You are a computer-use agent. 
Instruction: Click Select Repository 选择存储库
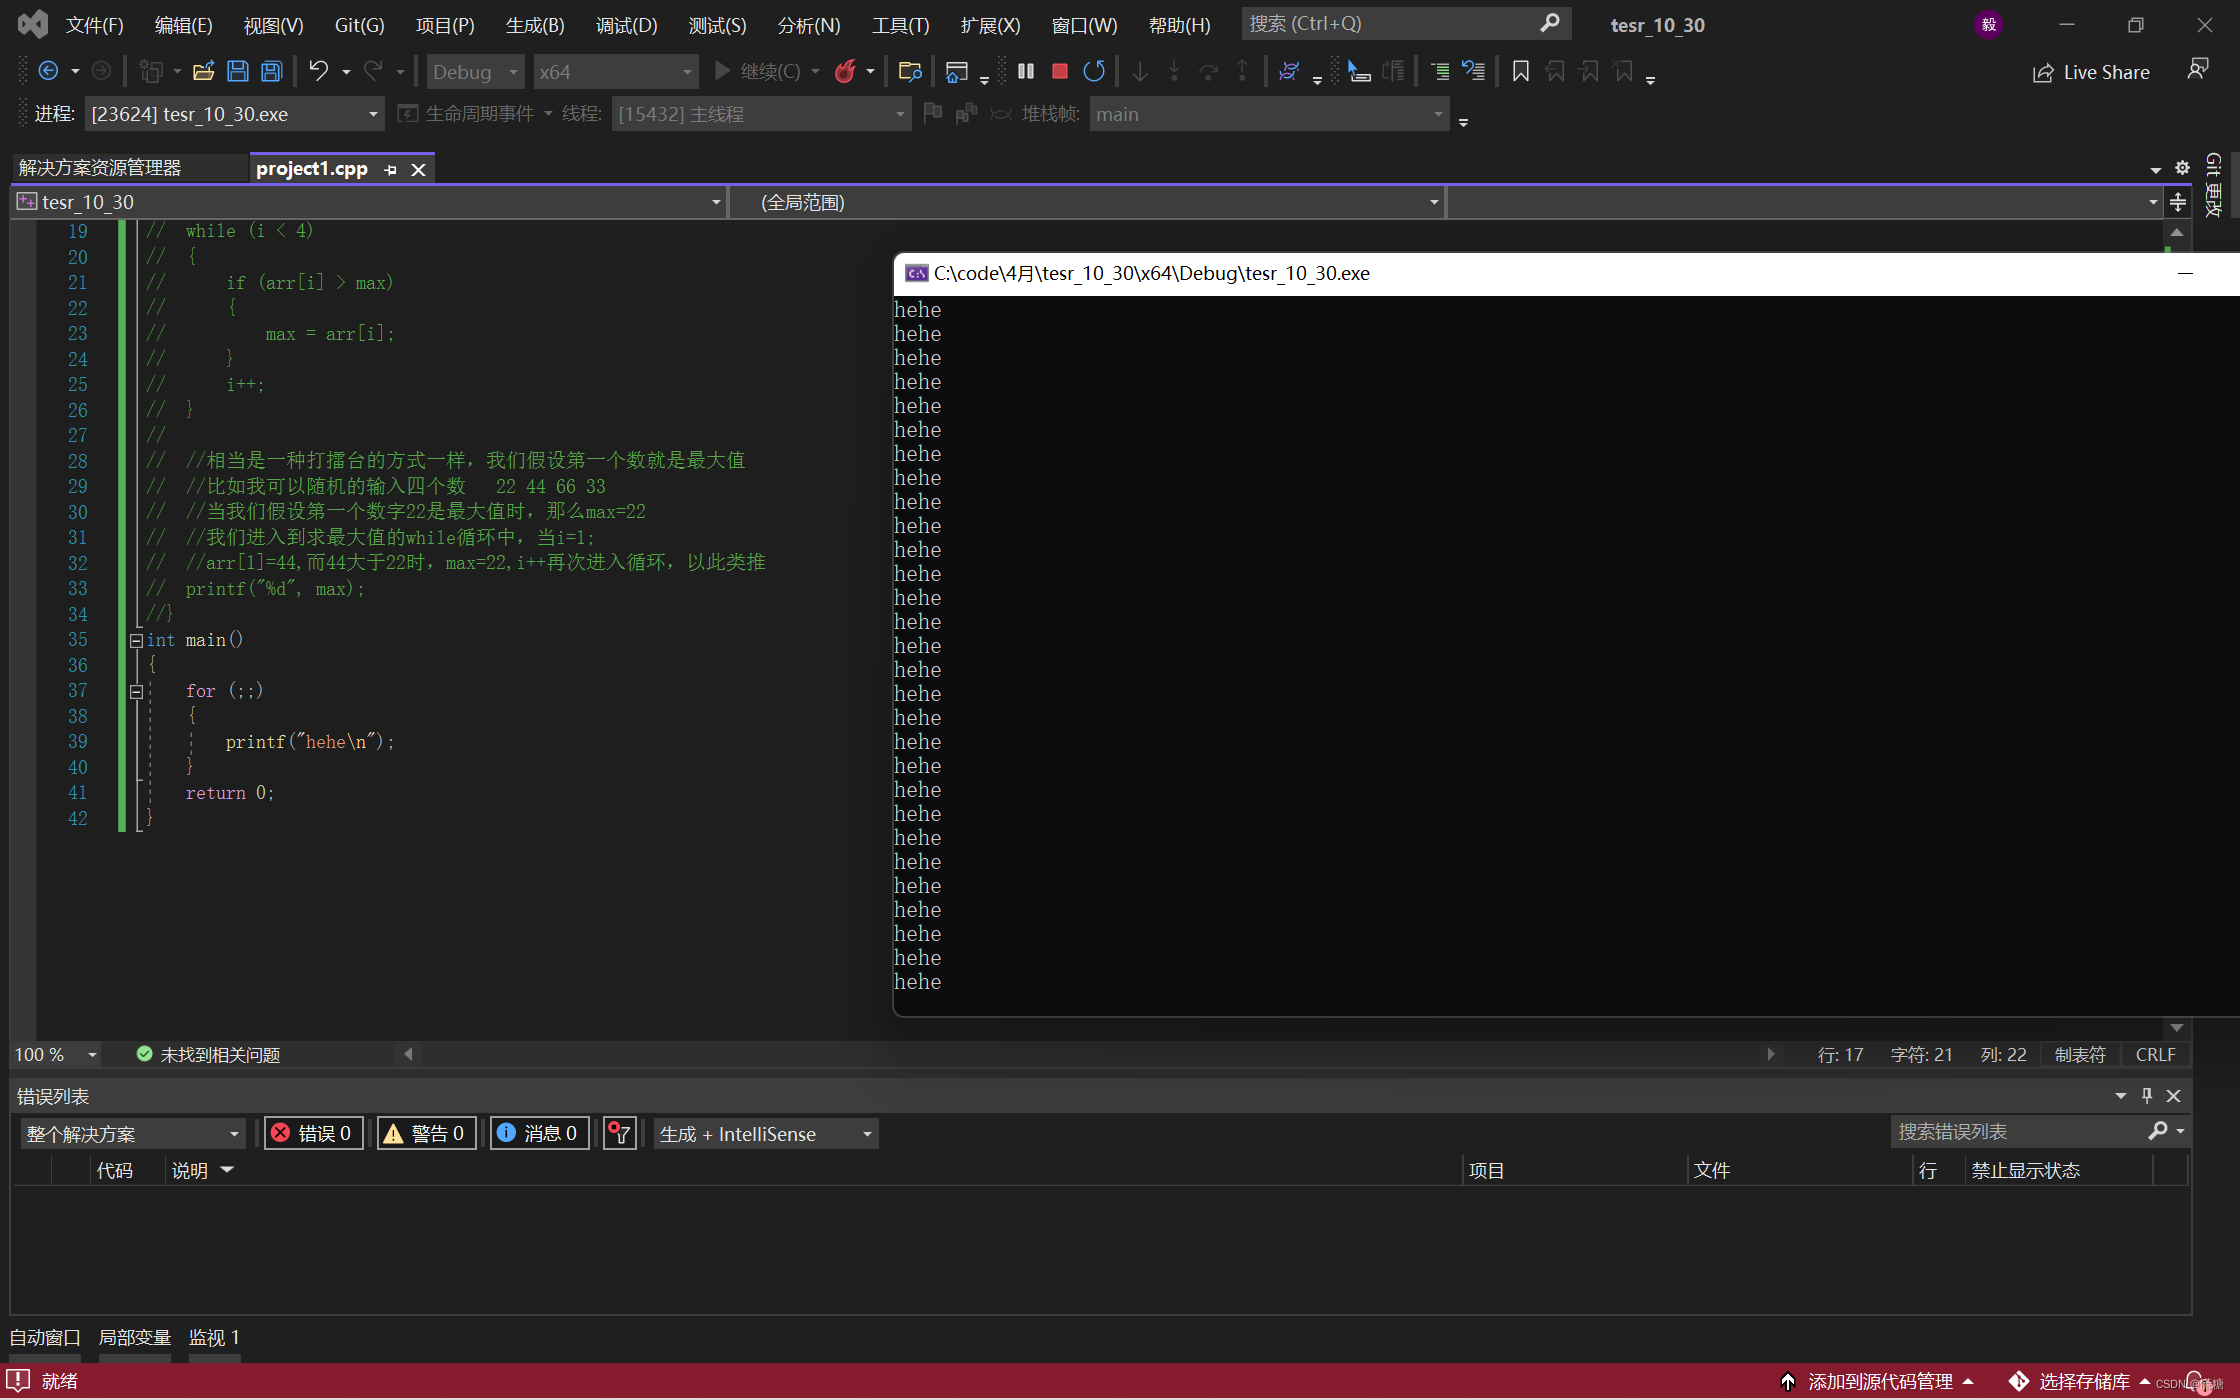[2080, 1382]
